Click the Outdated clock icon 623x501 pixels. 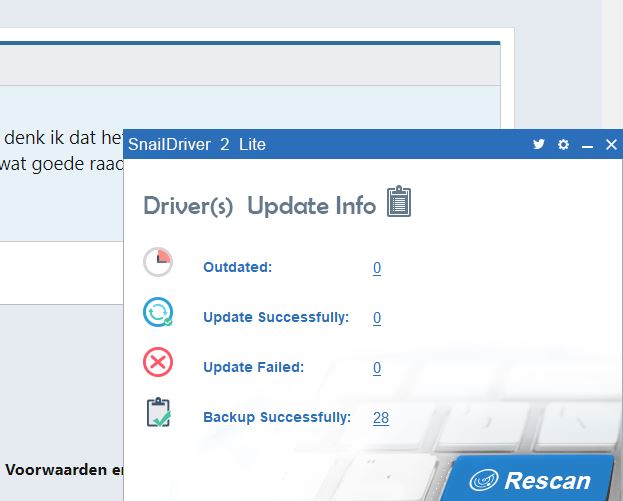pos(158,262)
